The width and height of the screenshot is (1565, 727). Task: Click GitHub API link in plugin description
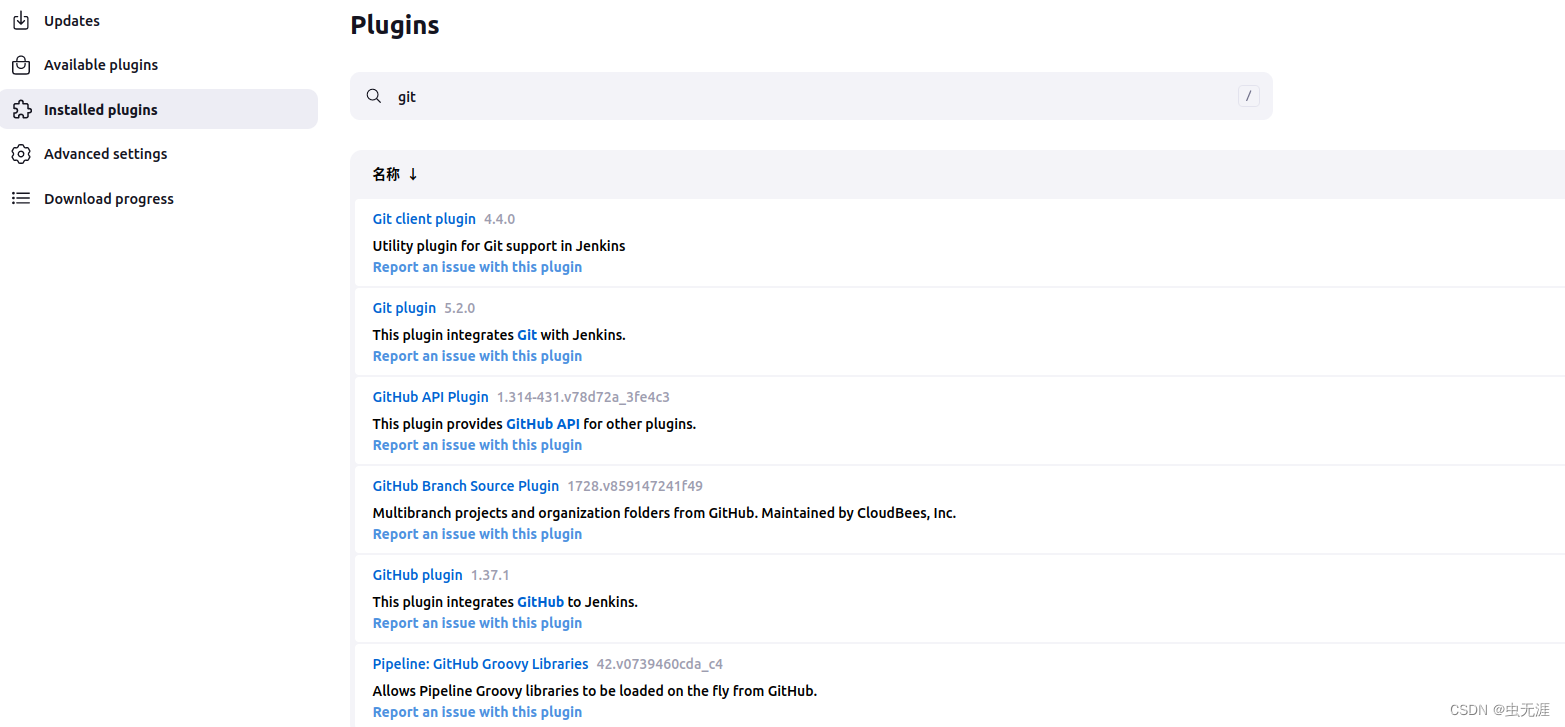[x=543, y=424]
